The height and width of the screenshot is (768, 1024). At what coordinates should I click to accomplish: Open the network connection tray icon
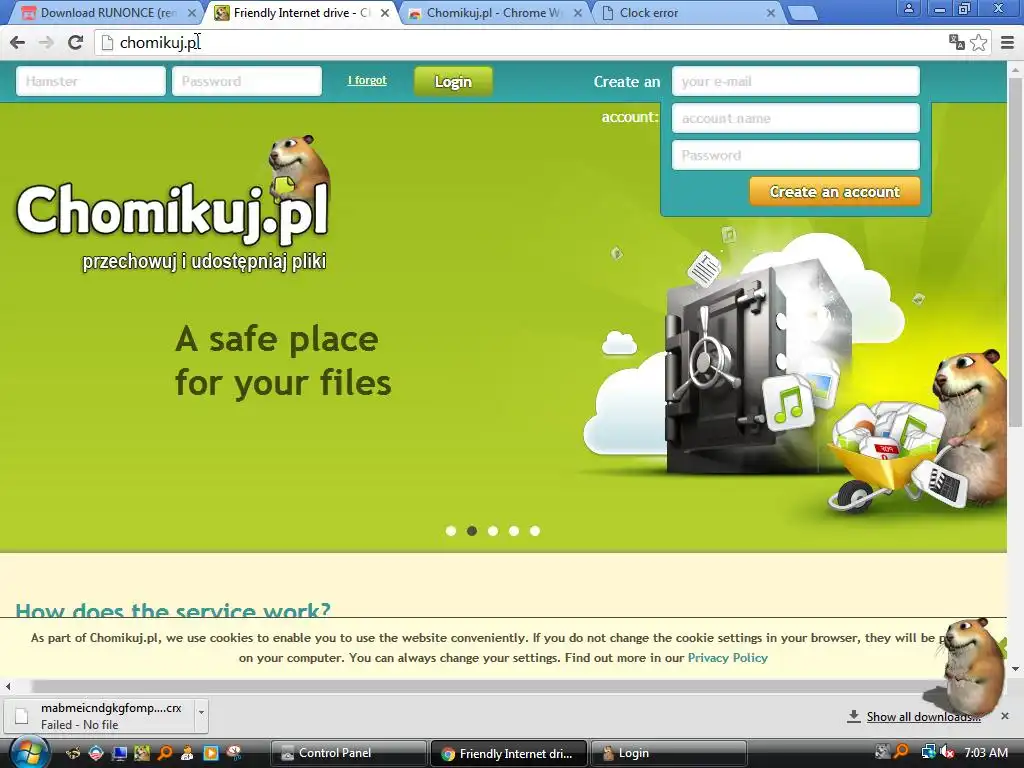tap(928, 752)
